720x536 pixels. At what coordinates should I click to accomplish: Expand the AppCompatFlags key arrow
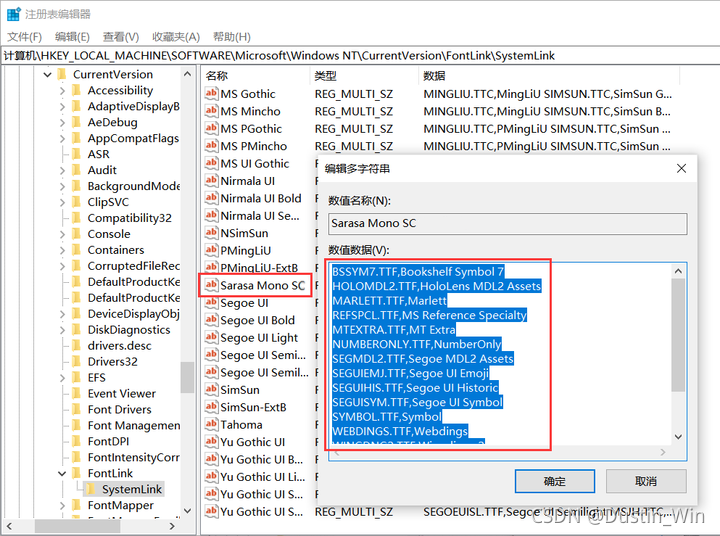coord(62,138)
